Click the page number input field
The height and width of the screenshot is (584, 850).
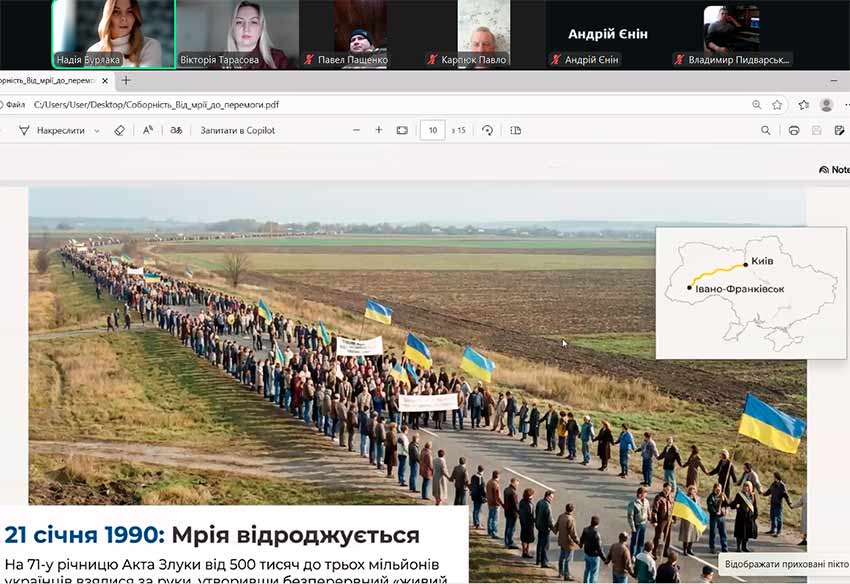point(432,130)
